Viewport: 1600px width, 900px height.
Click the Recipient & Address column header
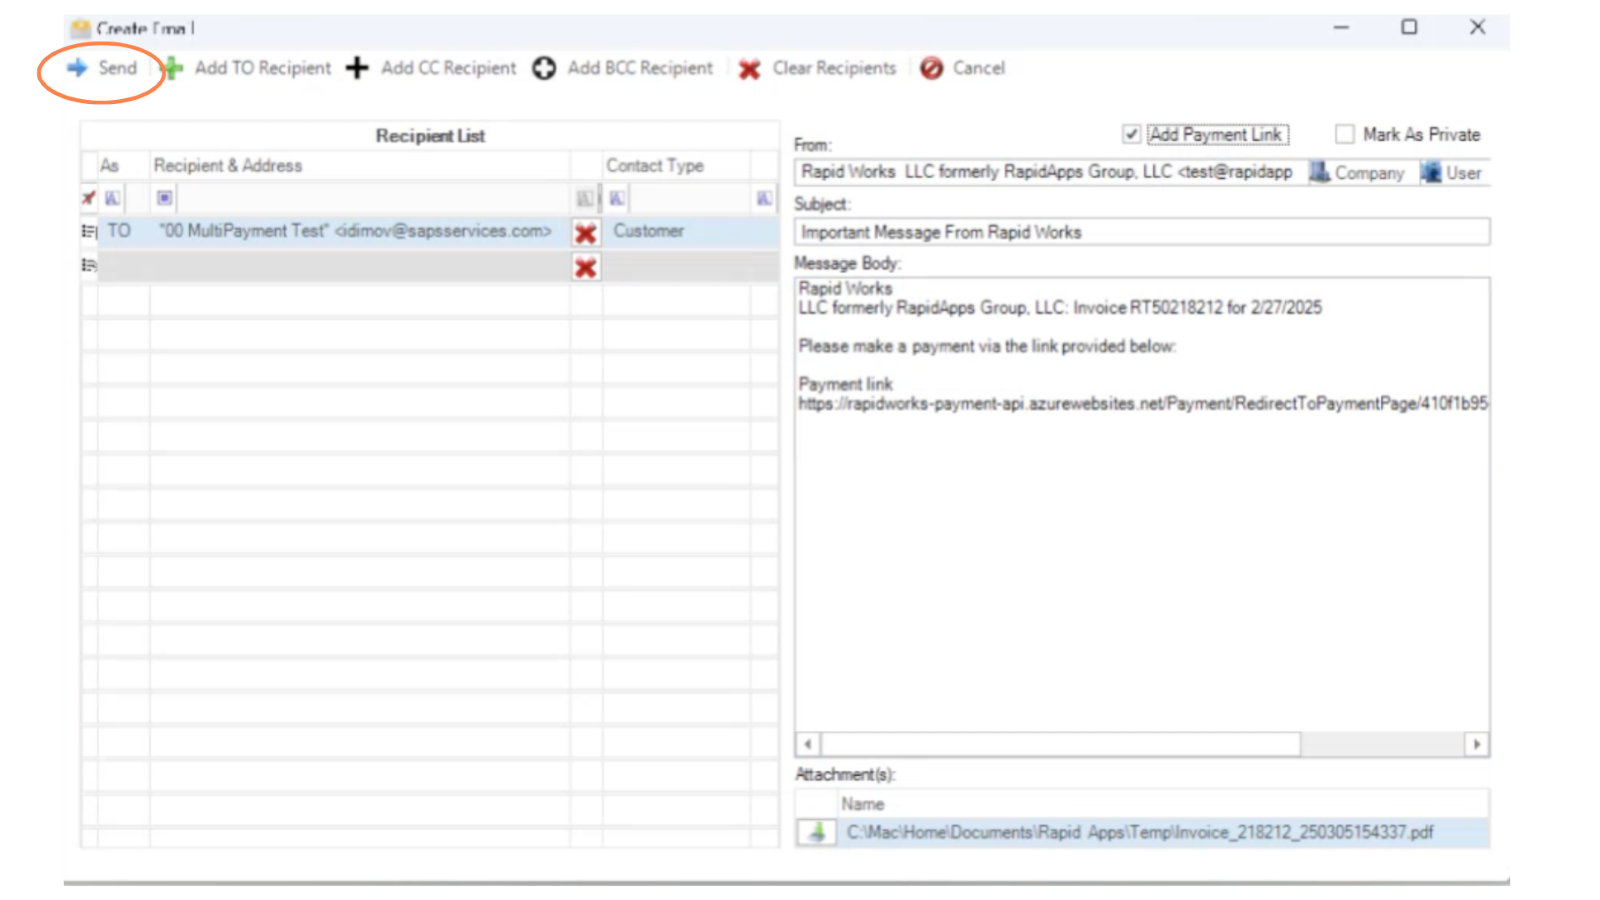click(x=360, y=166)
